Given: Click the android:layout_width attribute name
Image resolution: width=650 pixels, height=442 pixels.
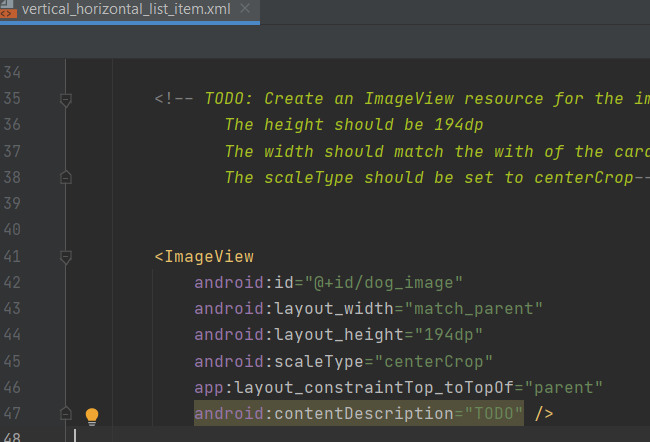Looking at the screenshot, I should point(294,309).
